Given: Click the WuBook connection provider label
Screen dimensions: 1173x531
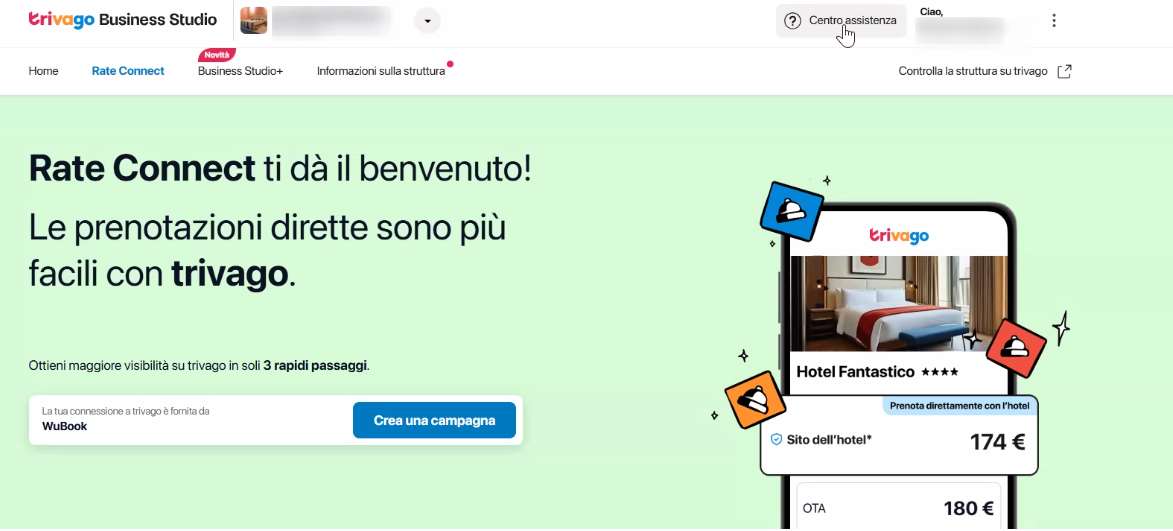Looking at the screenshot, I should (64, 426).
